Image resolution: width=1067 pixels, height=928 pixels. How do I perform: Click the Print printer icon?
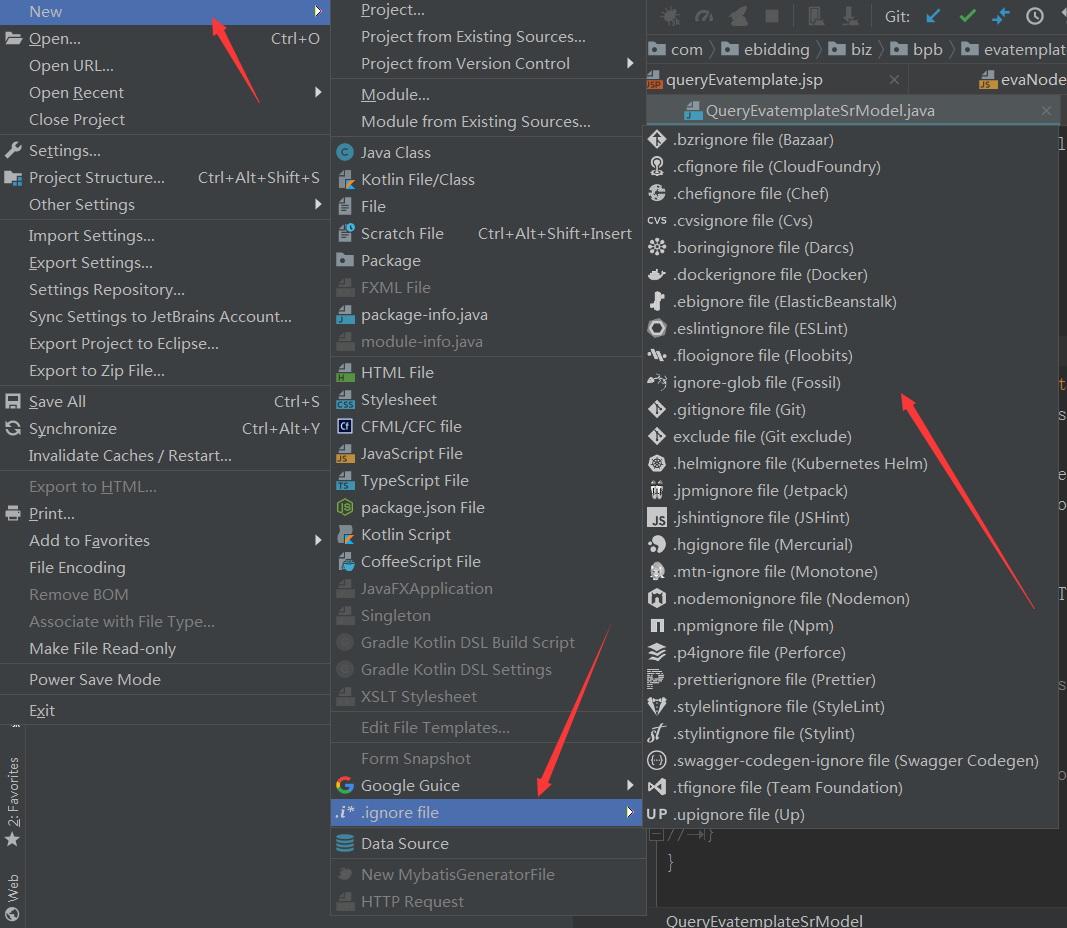pyautogui.click(x=13, y=514)
